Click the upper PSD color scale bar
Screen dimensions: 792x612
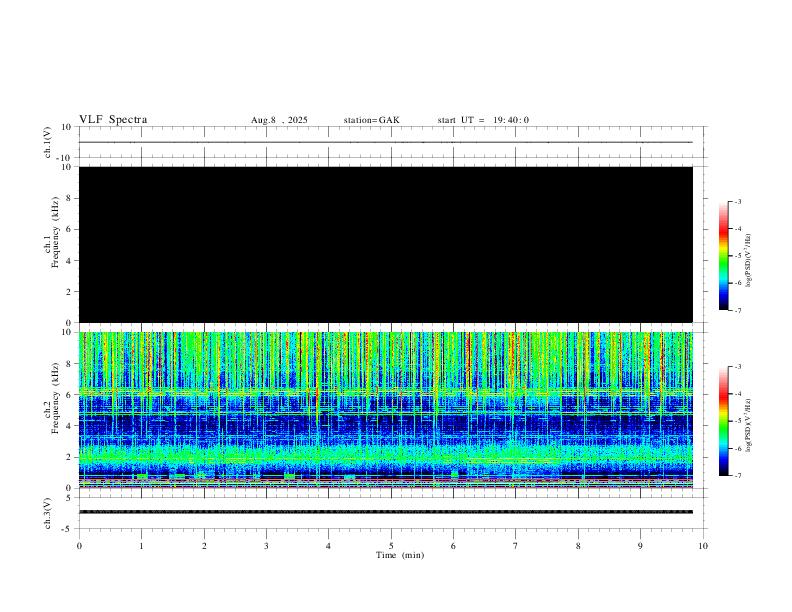pyautogui.click(x=723, y=256)
